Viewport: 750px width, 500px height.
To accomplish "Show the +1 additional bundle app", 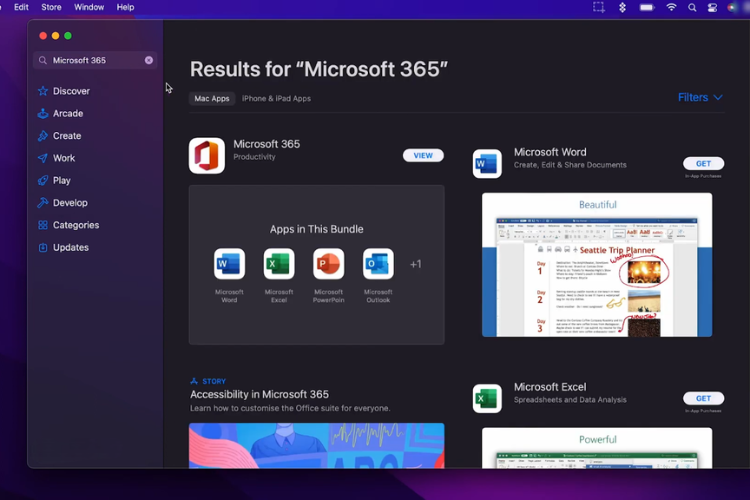I will (415, 264).
